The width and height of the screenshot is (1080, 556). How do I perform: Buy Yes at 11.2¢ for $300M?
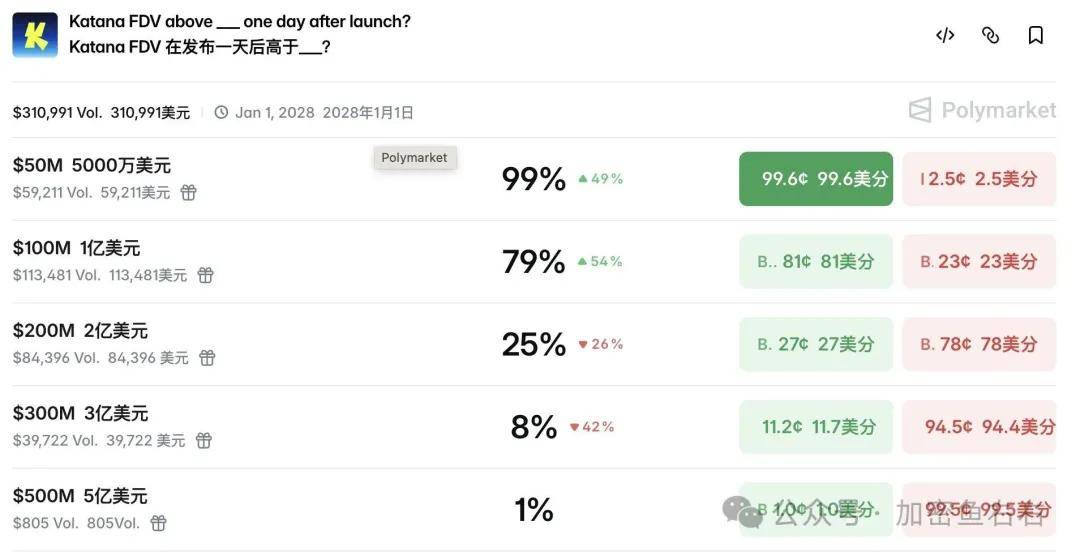[815, 427]
